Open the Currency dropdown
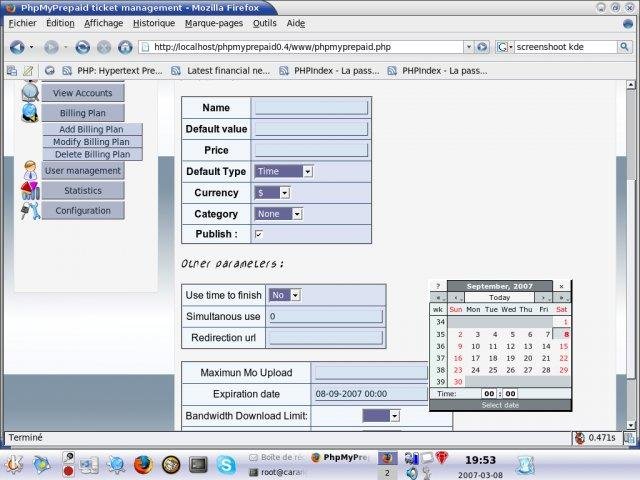 [272, 193]
